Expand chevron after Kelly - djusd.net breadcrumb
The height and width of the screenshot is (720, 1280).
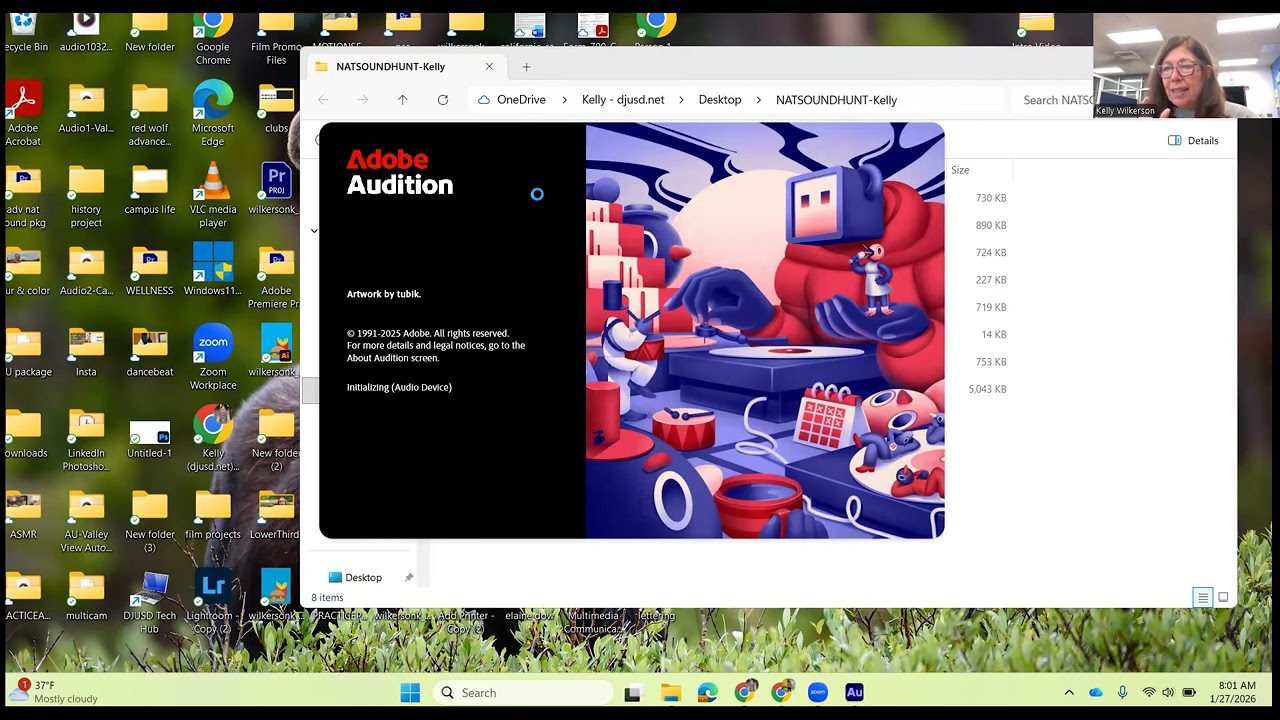[681, 100]
